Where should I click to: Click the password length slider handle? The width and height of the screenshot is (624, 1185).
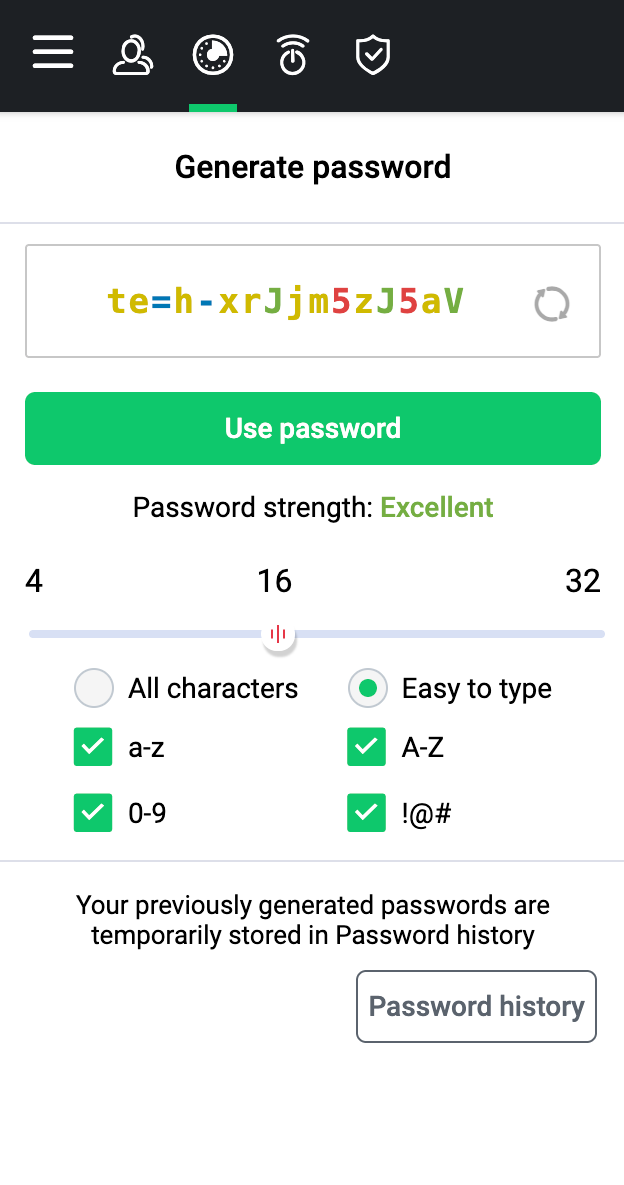[x=278, y=634]
